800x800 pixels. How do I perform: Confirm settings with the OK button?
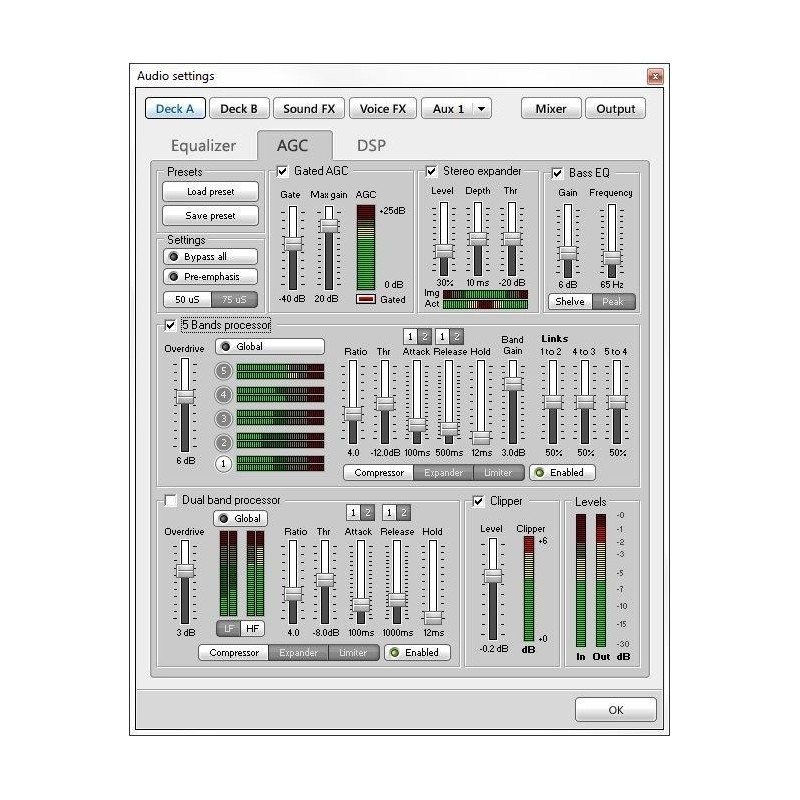pos(615,709)
